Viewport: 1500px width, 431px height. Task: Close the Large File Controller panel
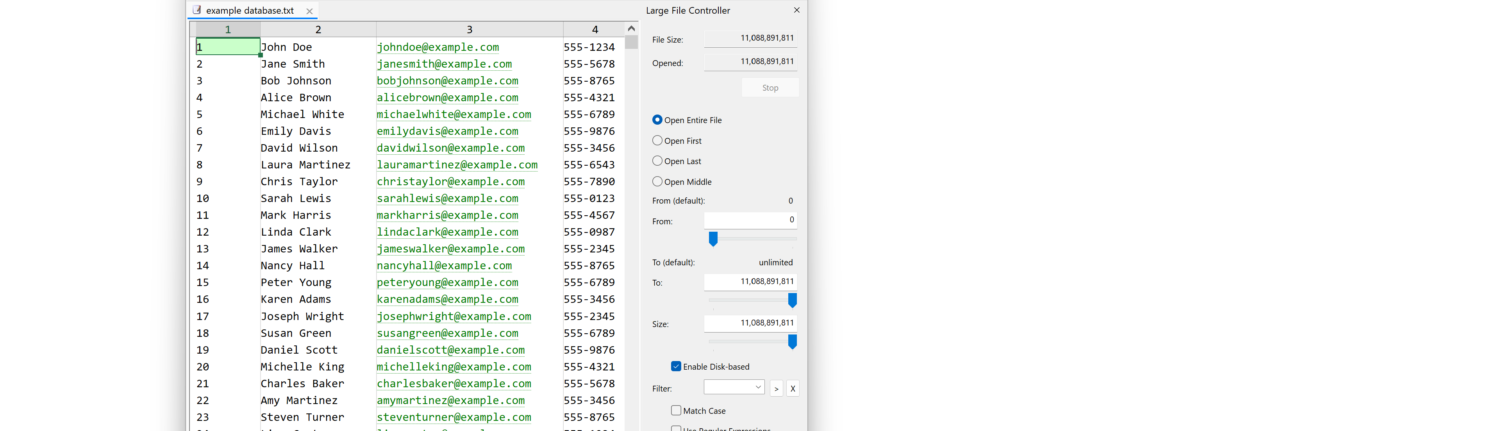[x=796, y=10]
